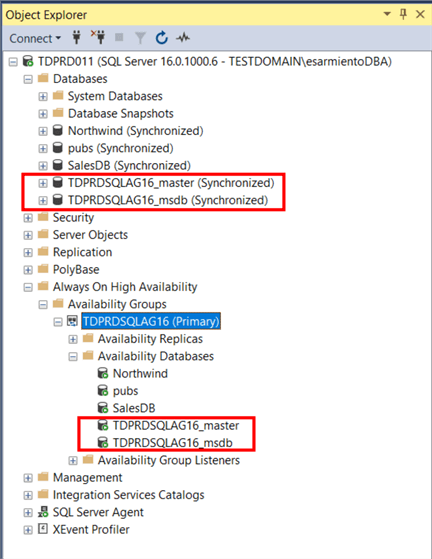This screenshot has height=559, width=432.
Task: Click the pubs (Synchronized) database cylinder icon
Action: [x=58, y=148]
